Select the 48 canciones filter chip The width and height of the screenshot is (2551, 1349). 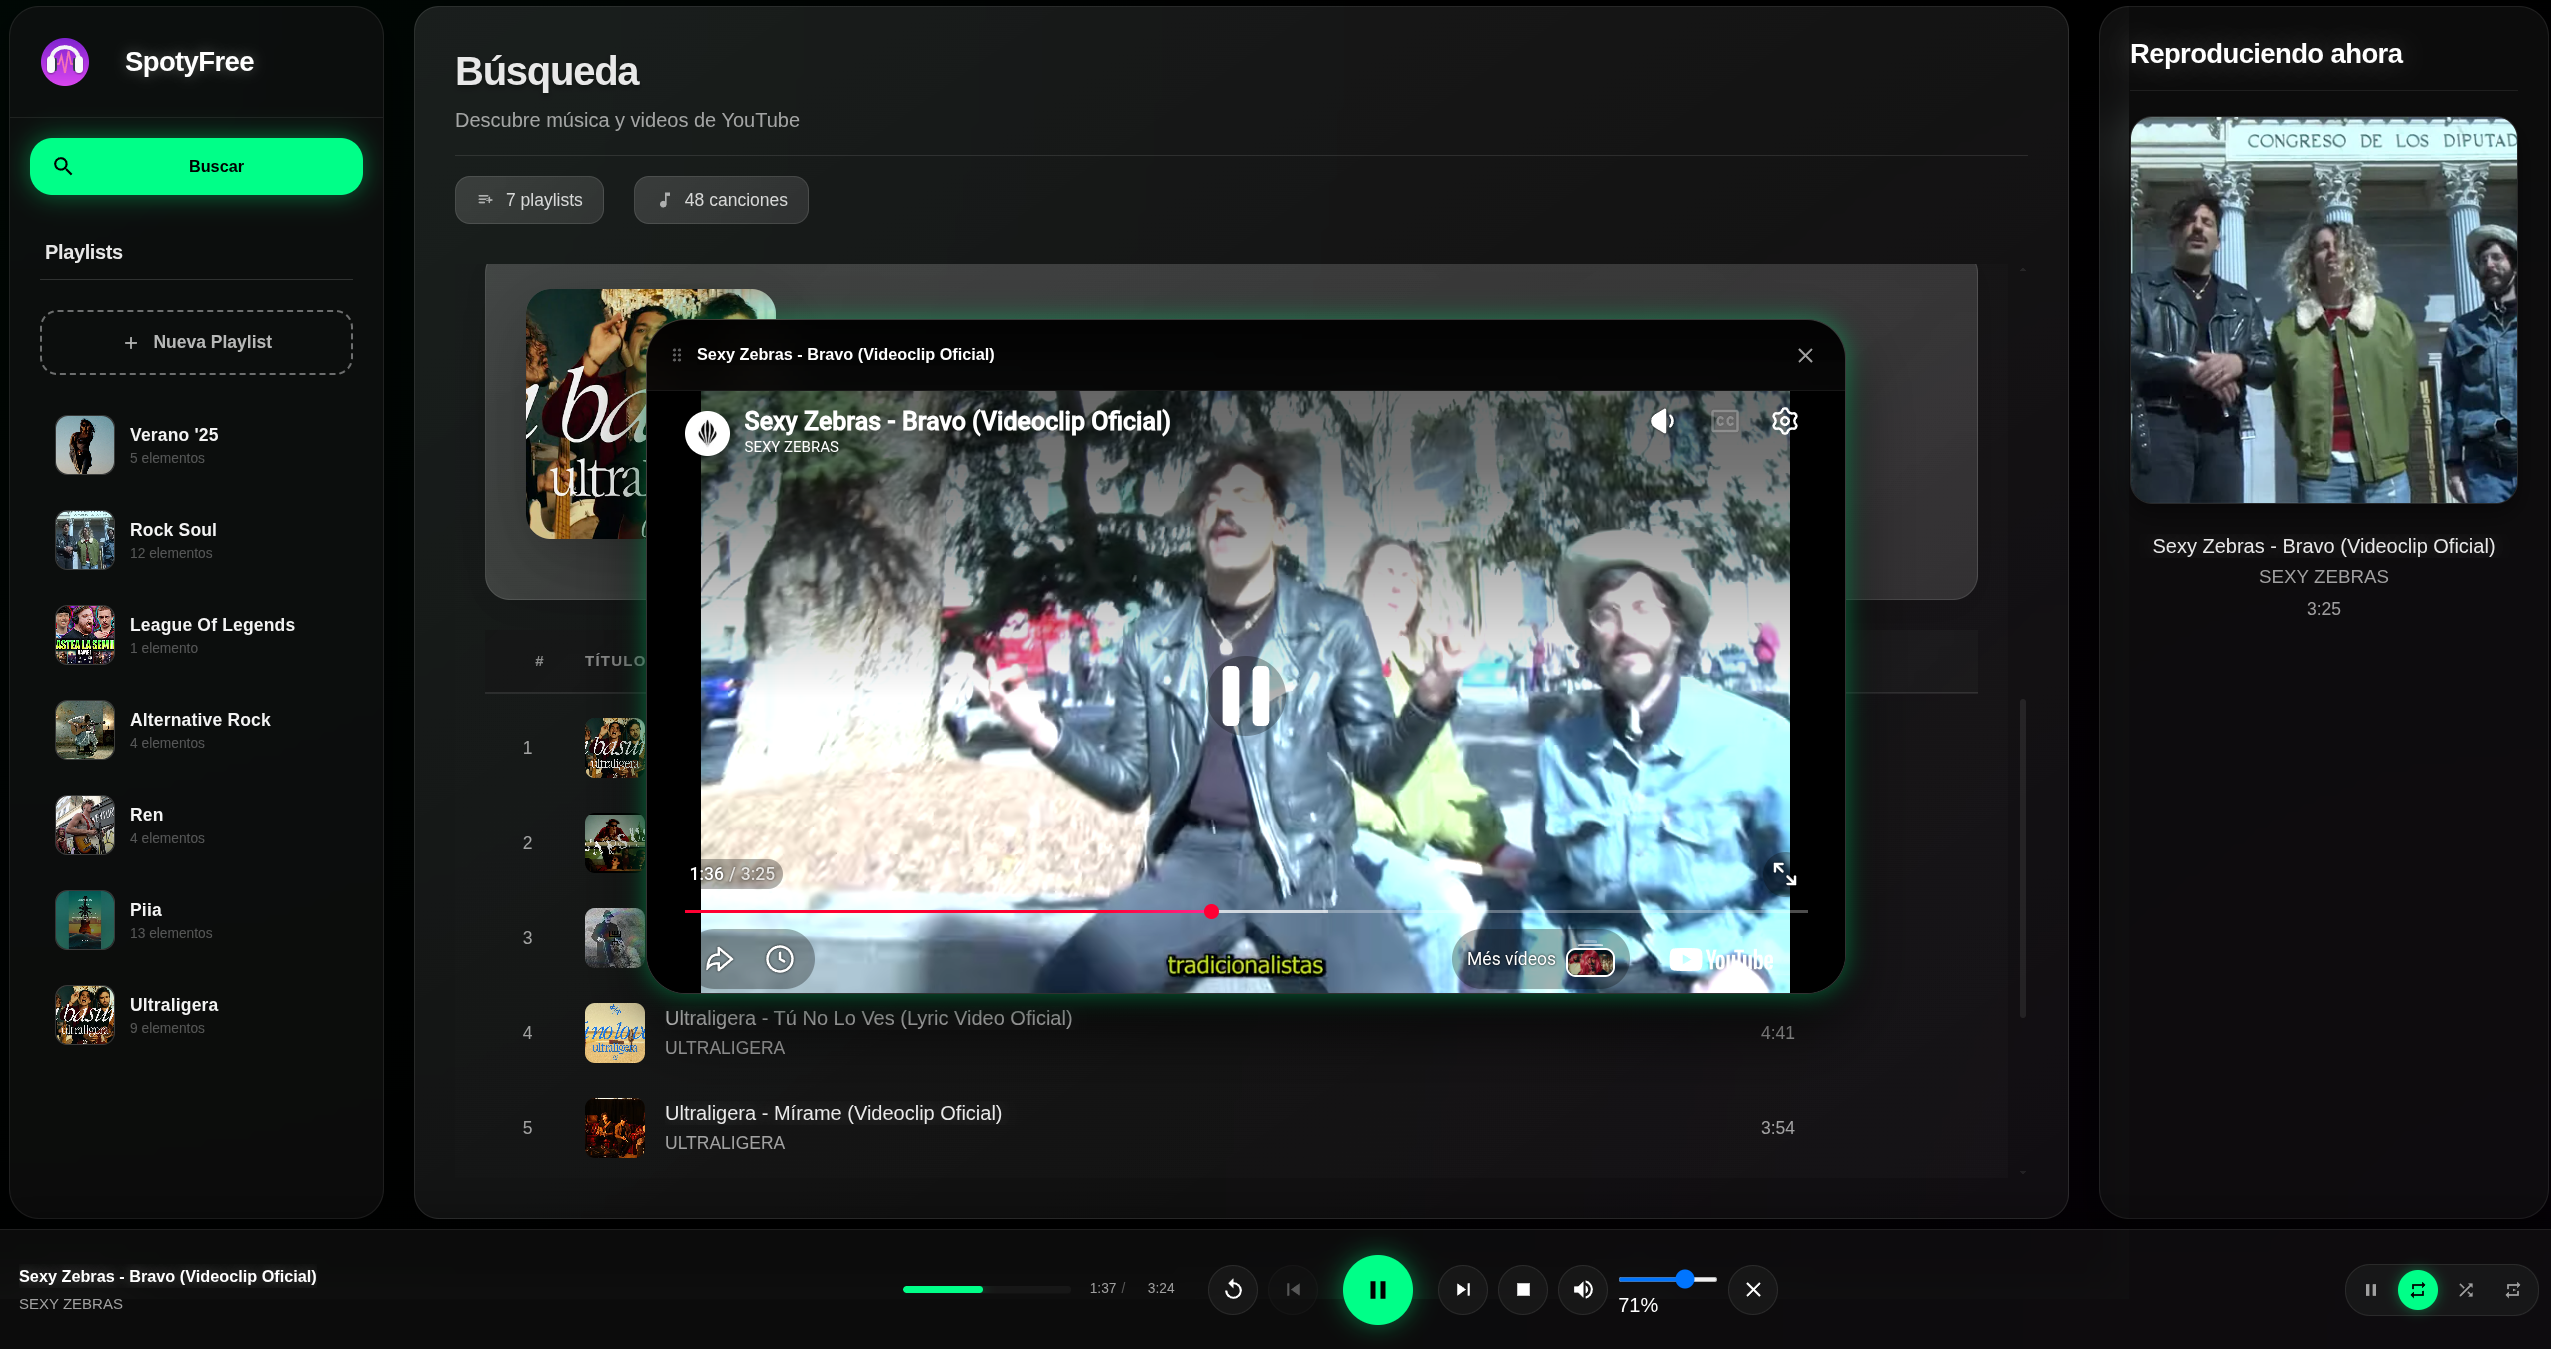[x=721, y=200]
